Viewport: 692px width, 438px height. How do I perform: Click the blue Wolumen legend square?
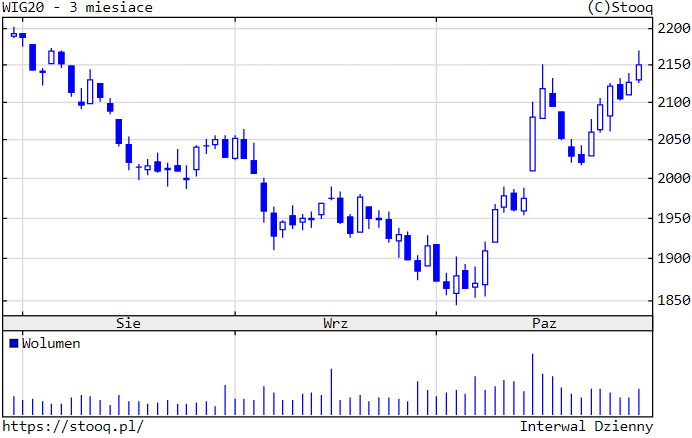point(14,343)
